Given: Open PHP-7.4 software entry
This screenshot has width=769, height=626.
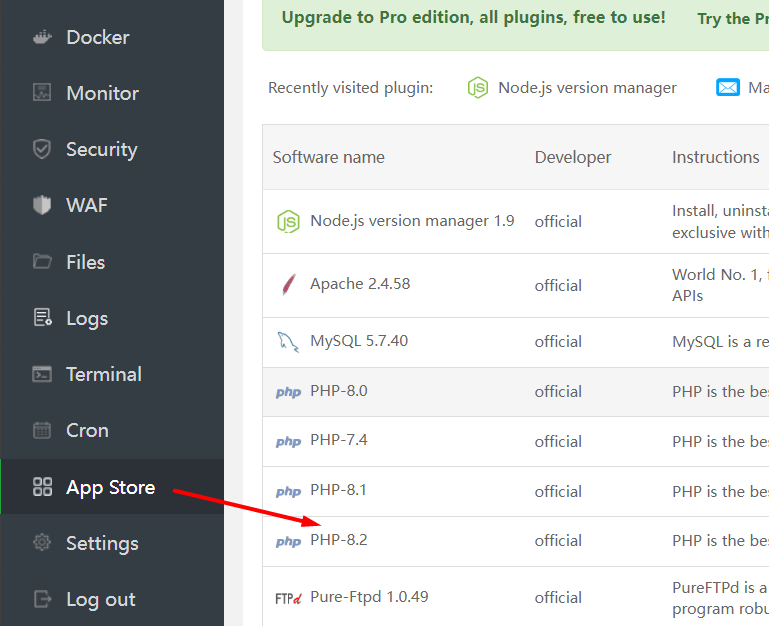Looking at the screenshot, I should click(x=339, y=440).
